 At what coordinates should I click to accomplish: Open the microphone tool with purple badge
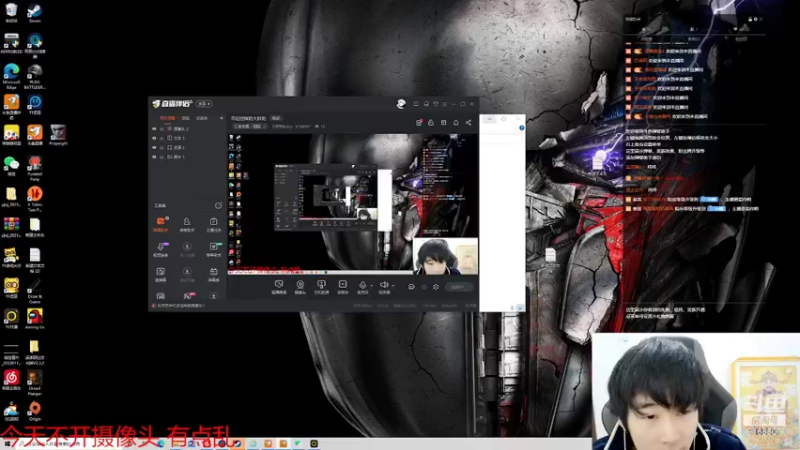tap(161, 249)
